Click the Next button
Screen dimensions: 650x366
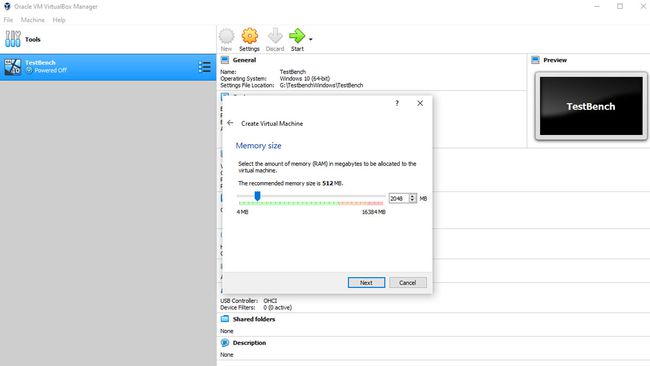click(366, 283)
